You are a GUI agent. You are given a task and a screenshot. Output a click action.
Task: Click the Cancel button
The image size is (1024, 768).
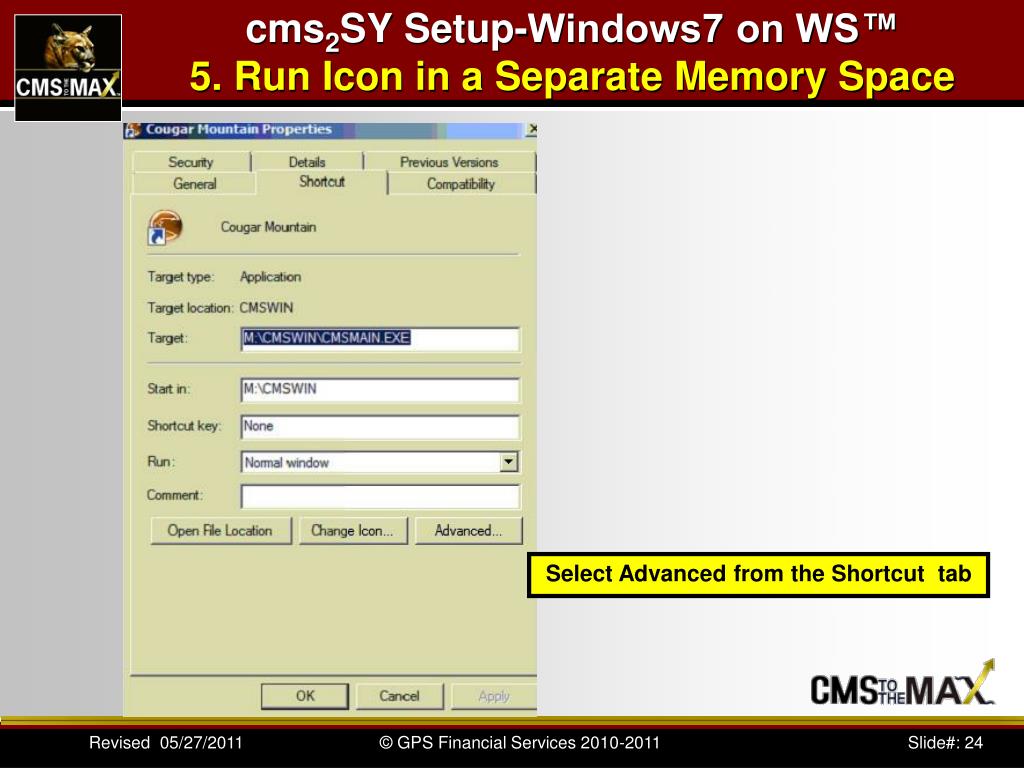point(400,696)
